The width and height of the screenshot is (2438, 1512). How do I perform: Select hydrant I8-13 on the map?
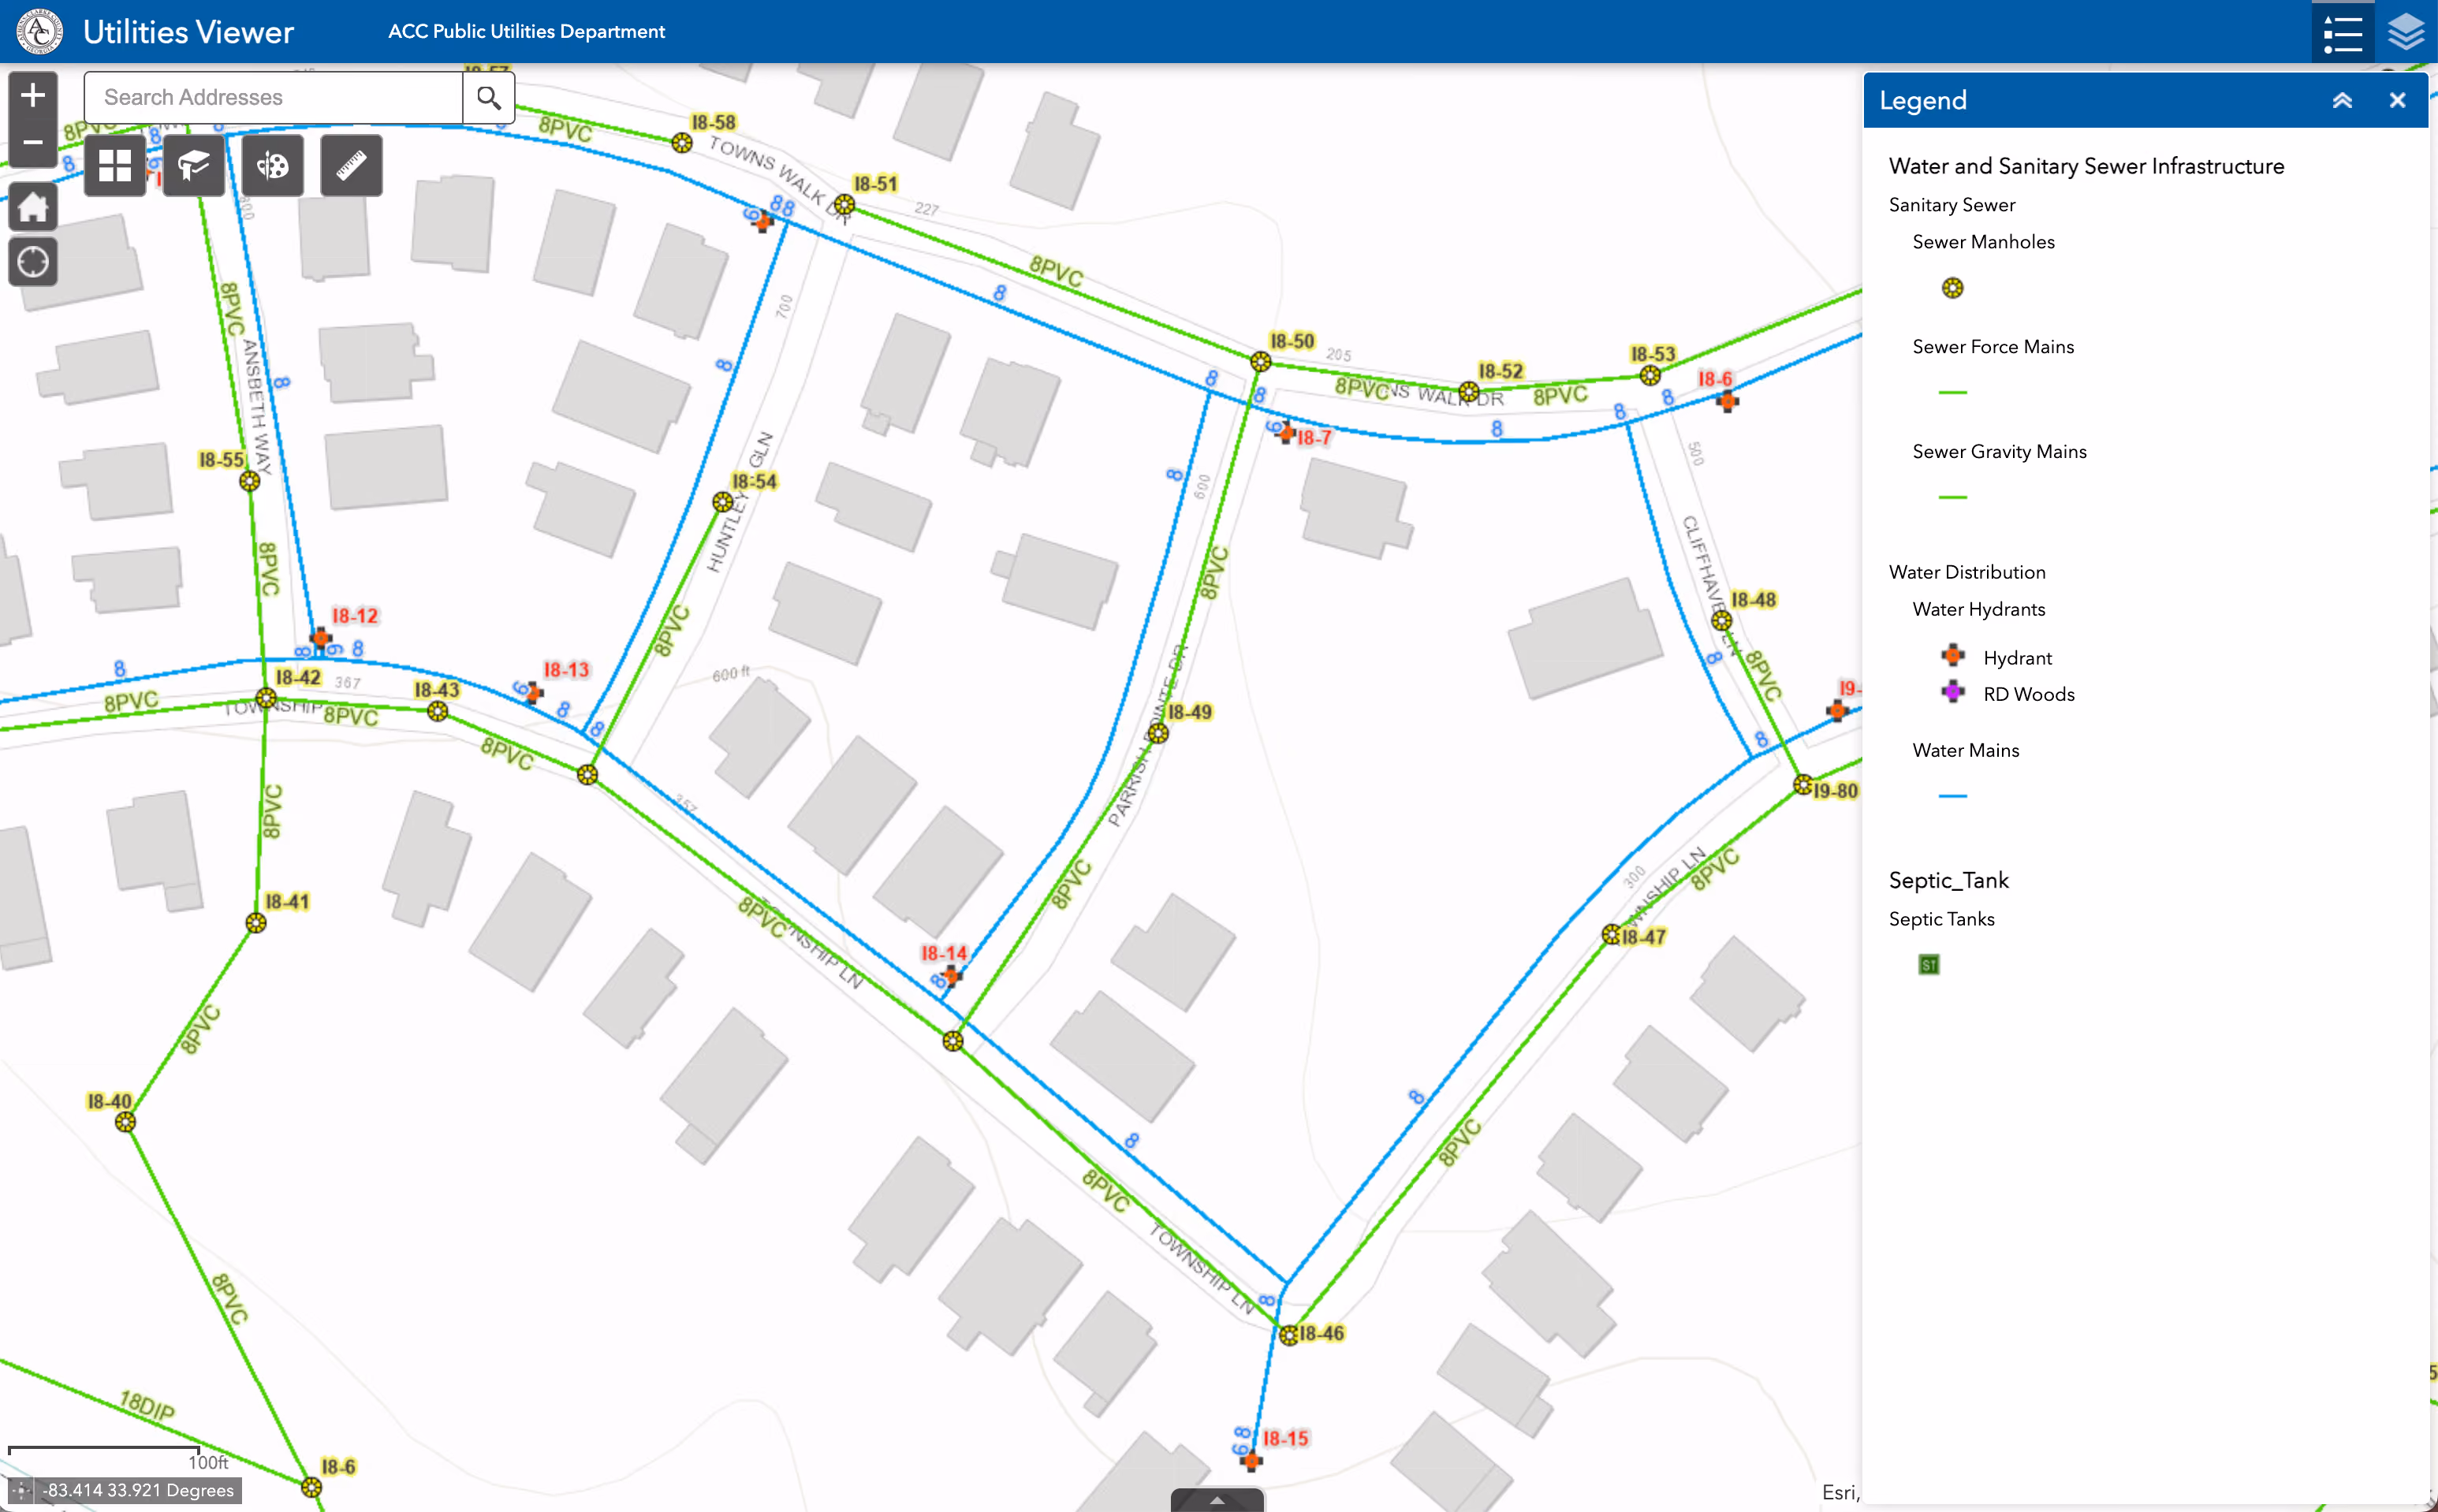[534, 692]
